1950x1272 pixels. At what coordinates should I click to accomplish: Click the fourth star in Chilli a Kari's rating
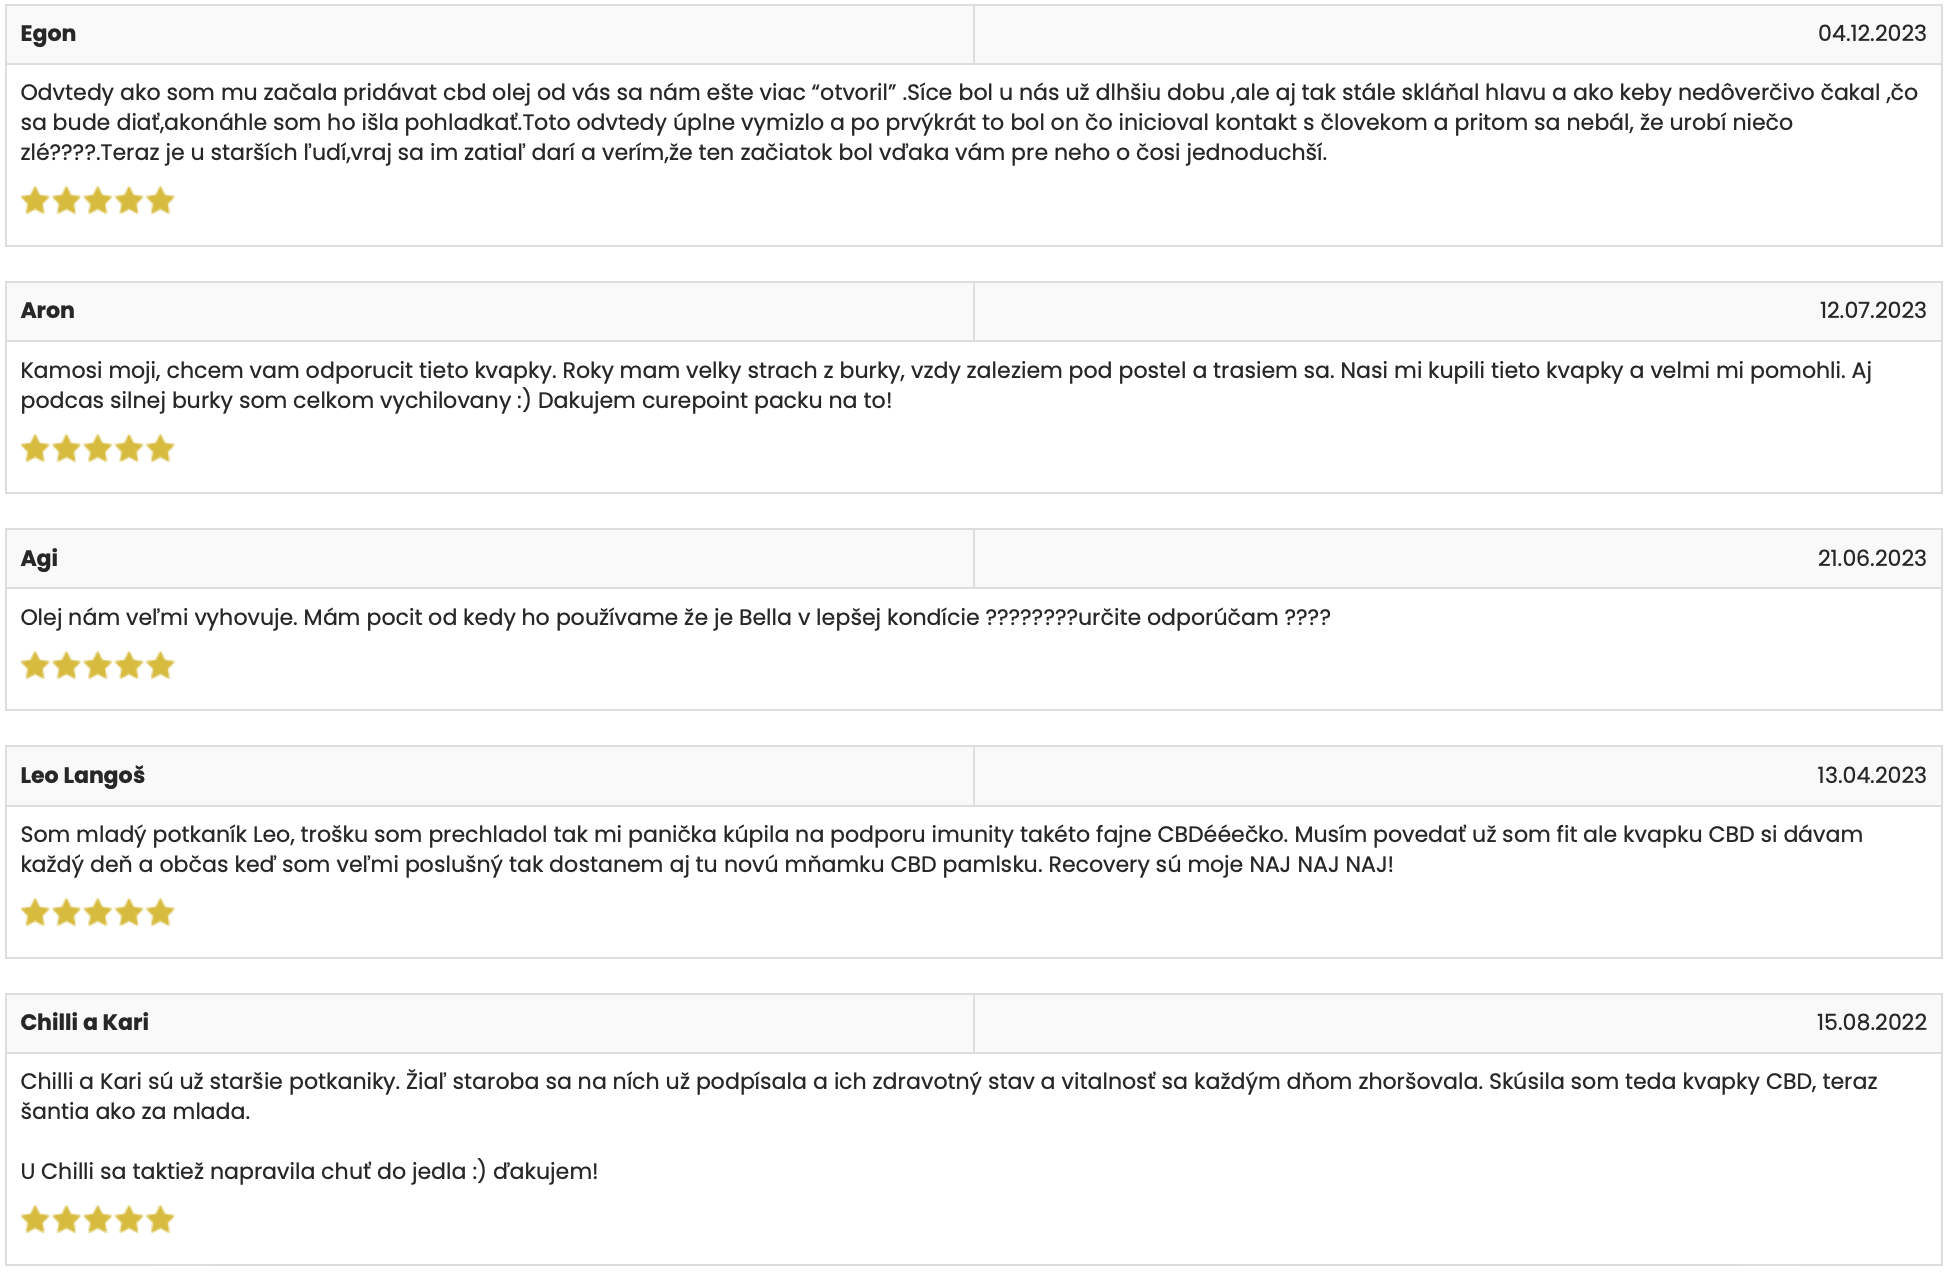point(129,1220)
